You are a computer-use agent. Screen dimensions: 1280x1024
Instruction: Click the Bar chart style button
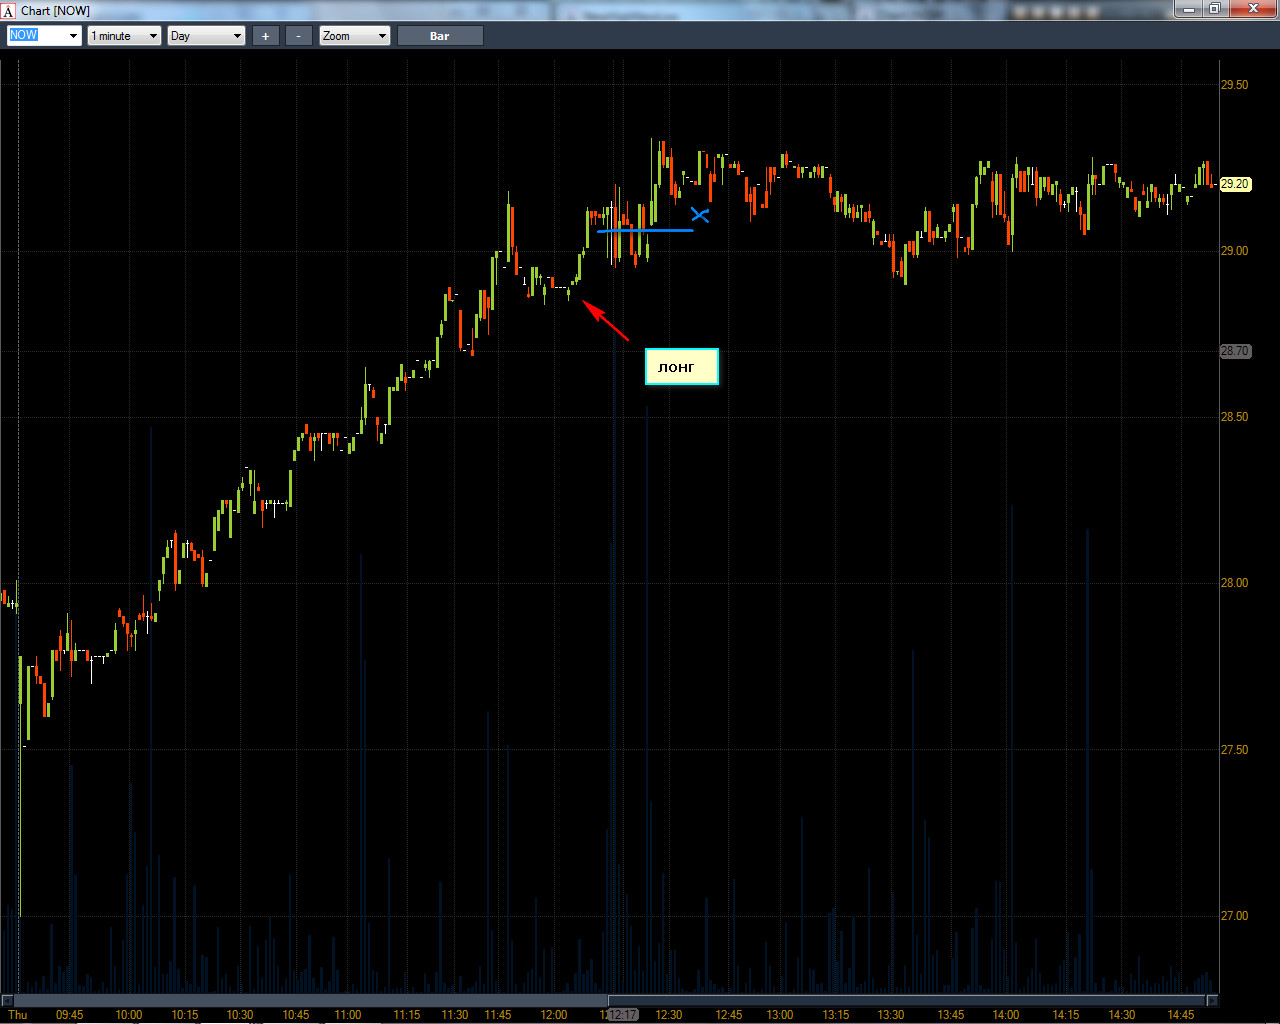(x=440, y=36)
